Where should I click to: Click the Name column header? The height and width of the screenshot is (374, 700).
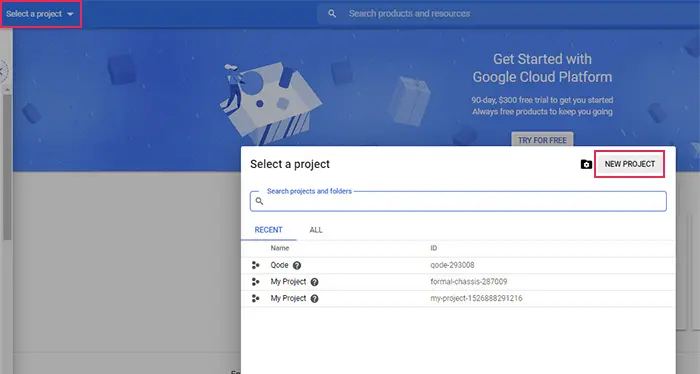pyautogui.click(x=279, y=248)
